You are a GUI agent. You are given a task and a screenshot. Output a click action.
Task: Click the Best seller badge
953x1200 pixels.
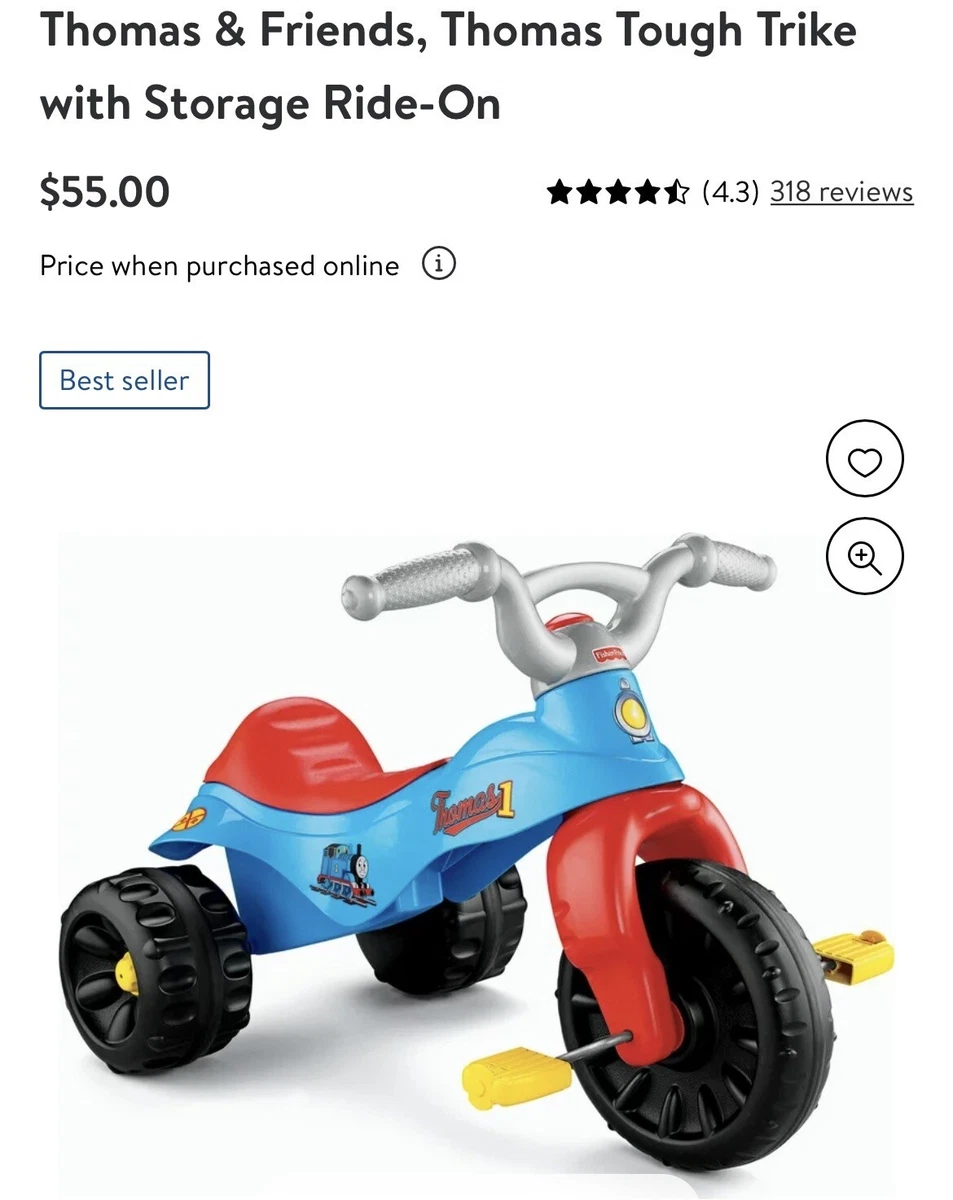point(124,380)
